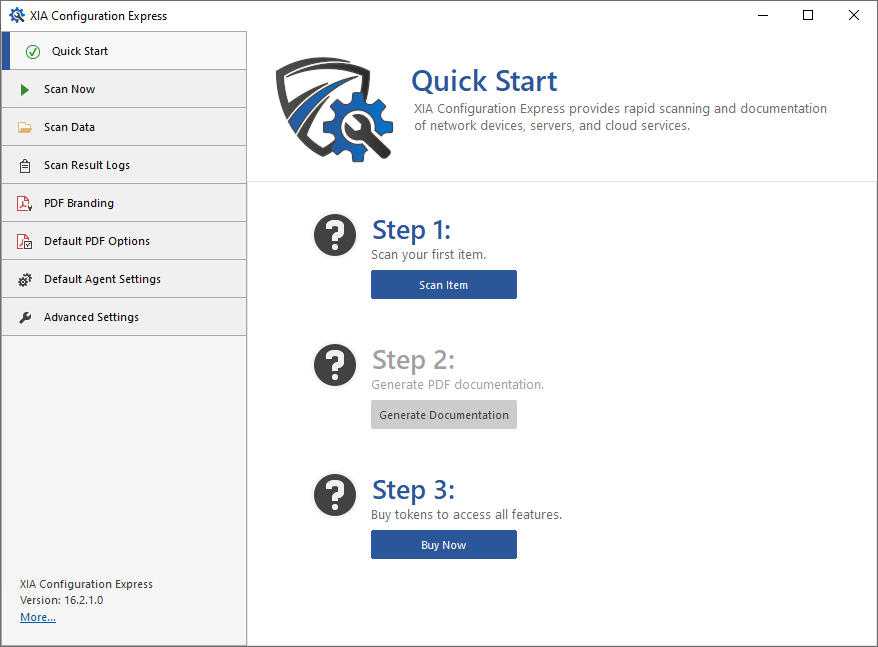
Task: Click the Version: 16.2.1.0 text
Action: click(62, 600)
